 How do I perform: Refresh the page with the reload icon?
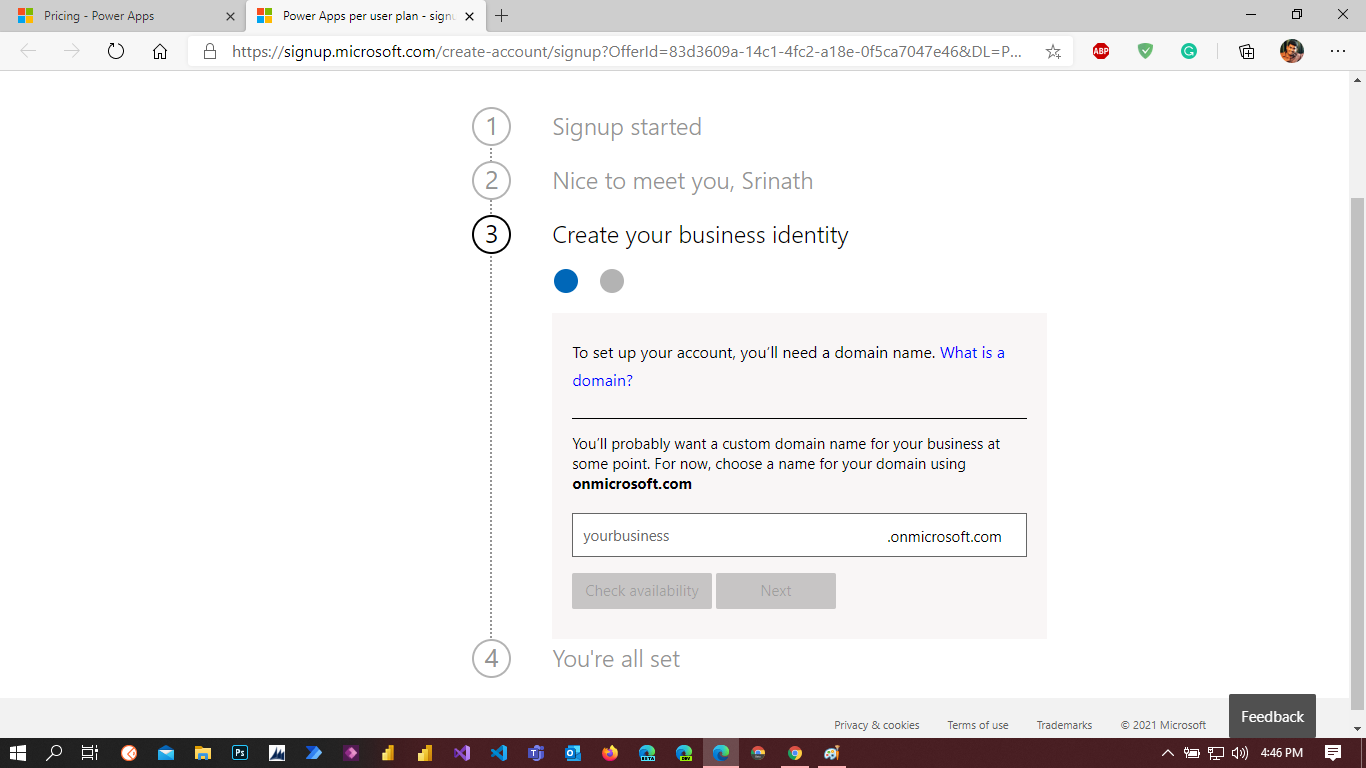tap(116, 52)
